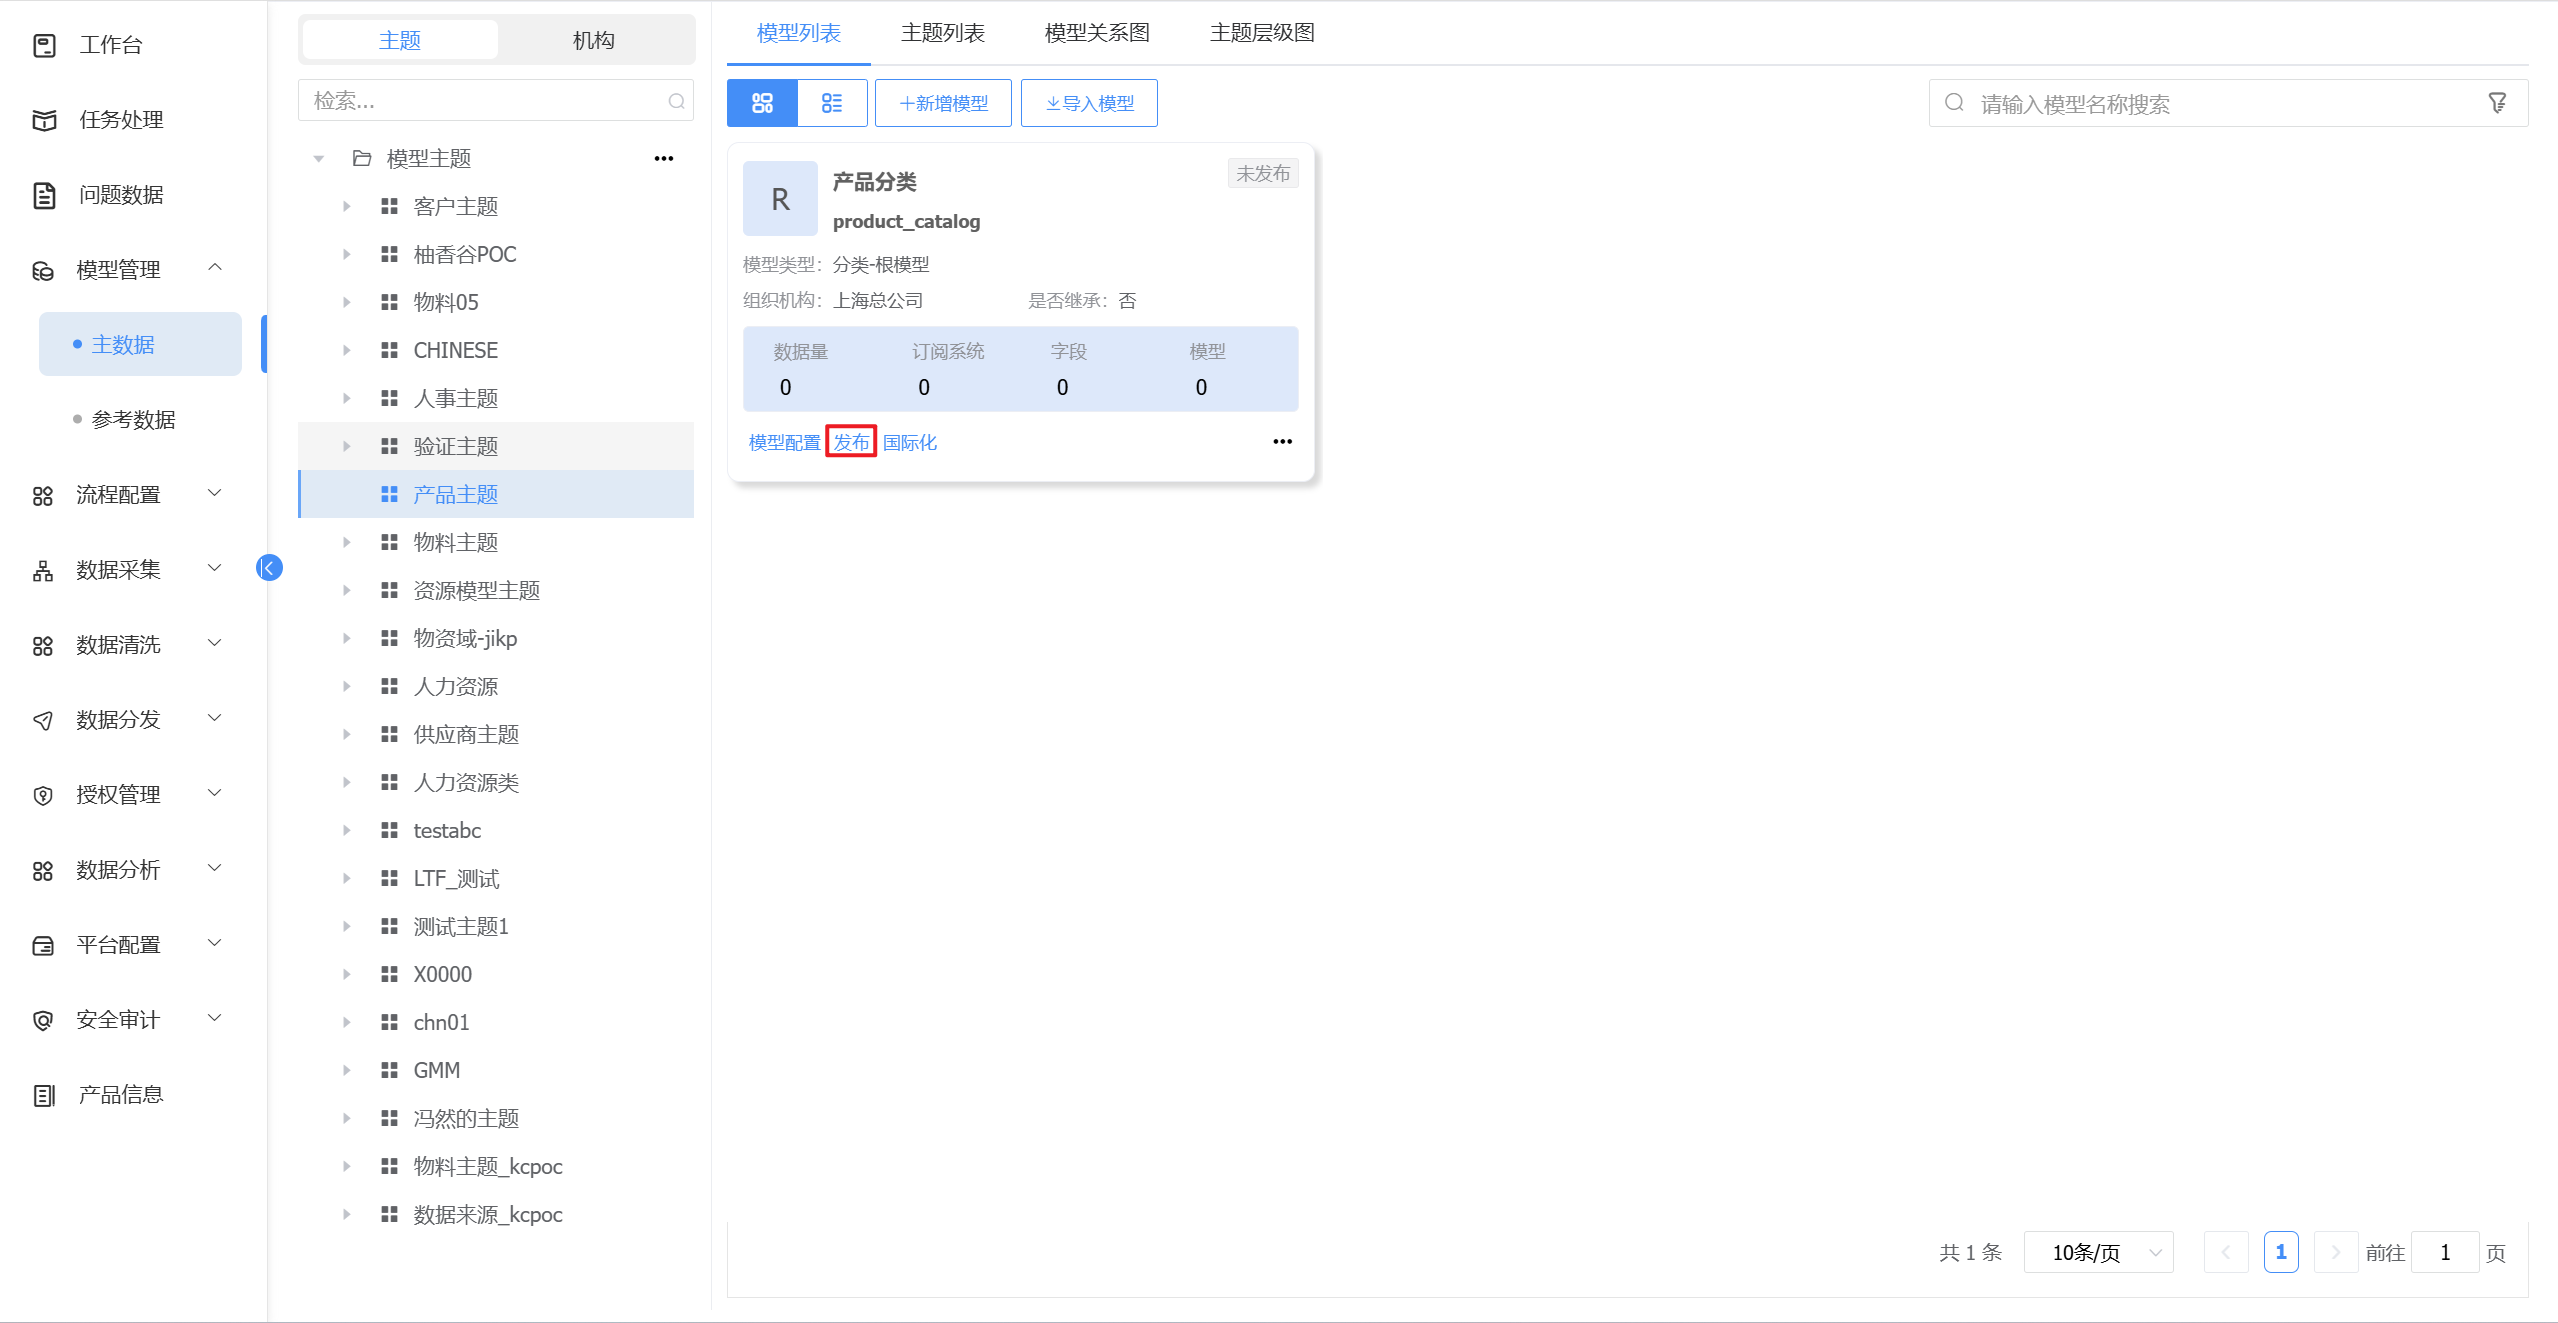Click the 工作台 workbench icon
Viewport: 2558px width, 1323px height.
[44, 45]
